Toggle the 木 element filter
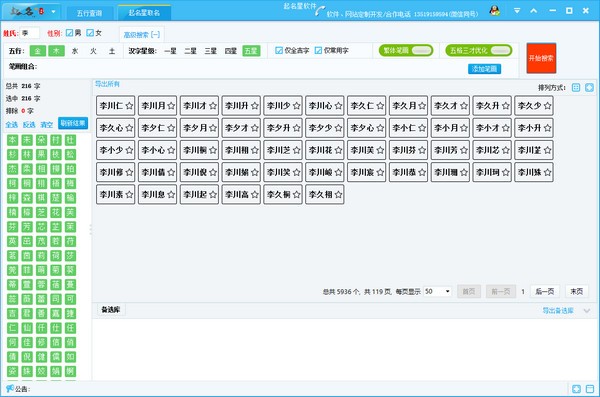Viewport: 600px width, 397px height. tap(56, 51)
